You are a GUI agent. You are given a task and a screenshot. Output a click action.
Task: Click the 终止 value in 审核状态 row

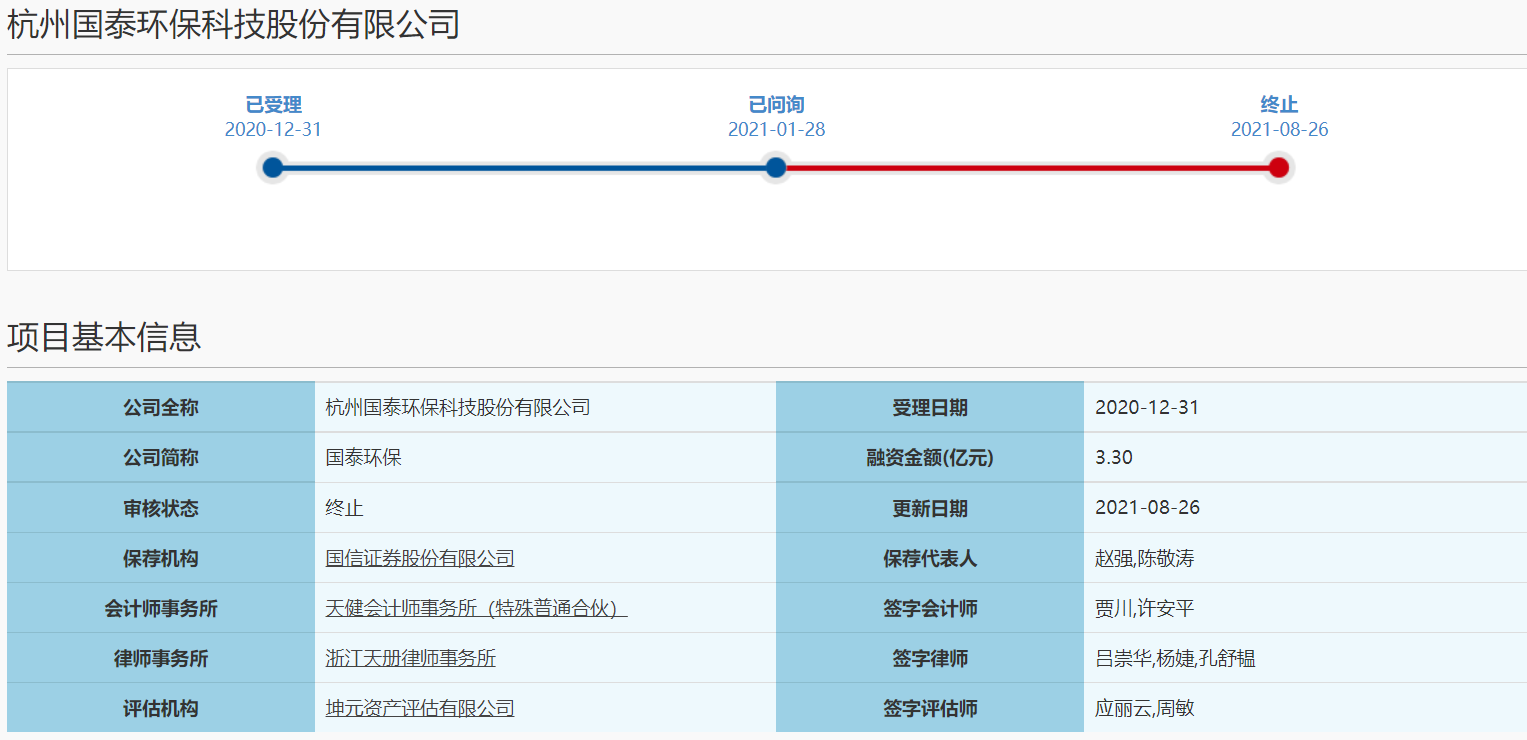pyautogui.click(x=345, y=508)
